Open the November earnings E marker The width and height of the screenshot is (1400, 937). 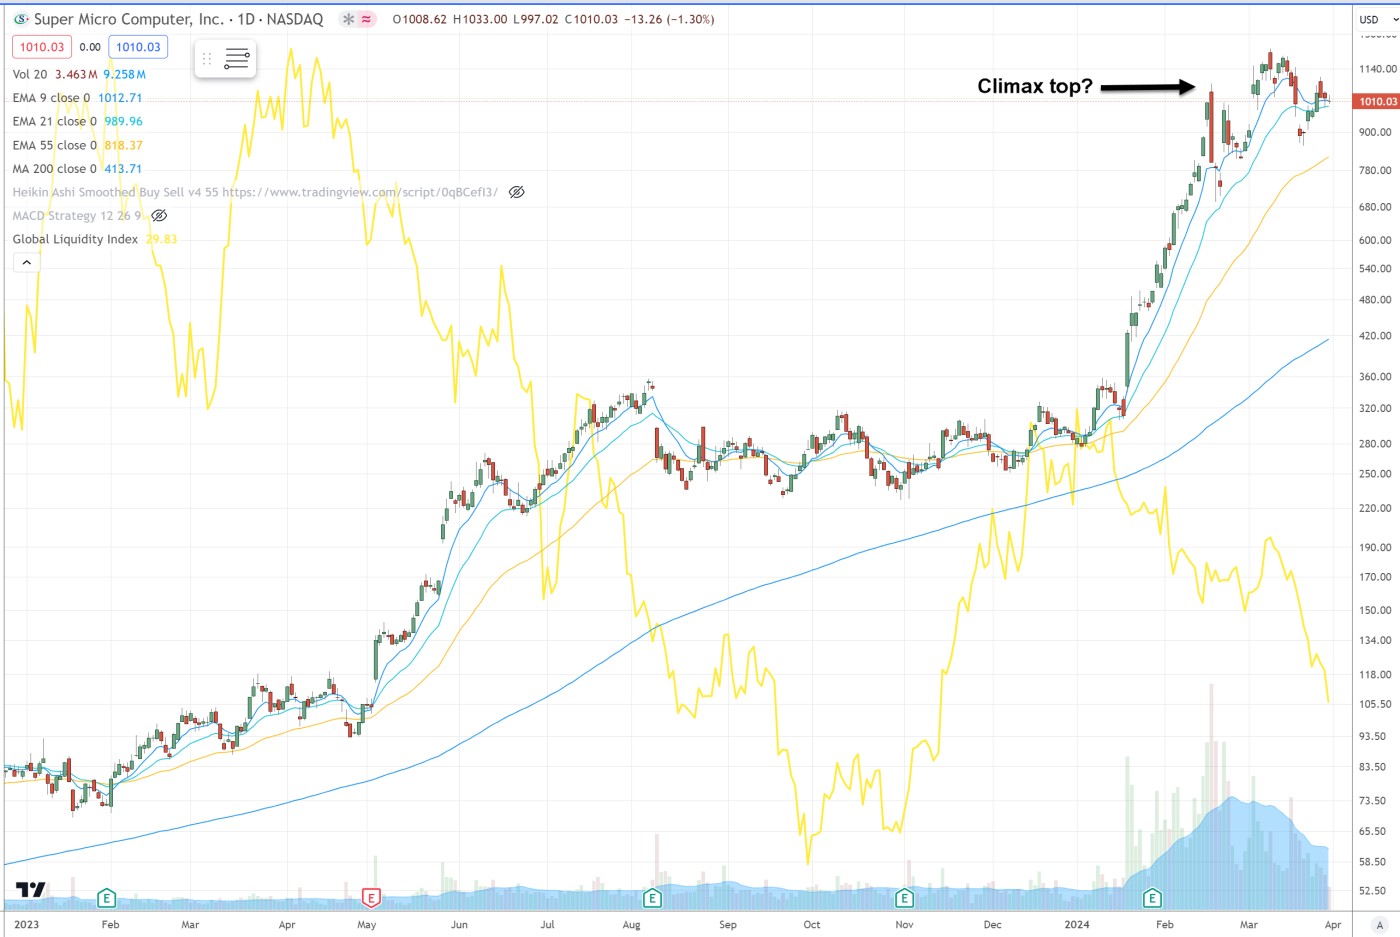904,898
